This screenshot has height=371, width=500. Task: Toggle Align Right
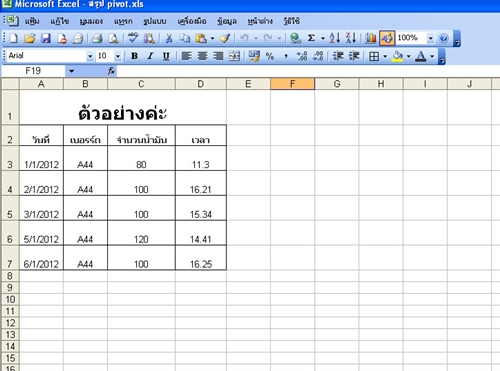point(218,56)
